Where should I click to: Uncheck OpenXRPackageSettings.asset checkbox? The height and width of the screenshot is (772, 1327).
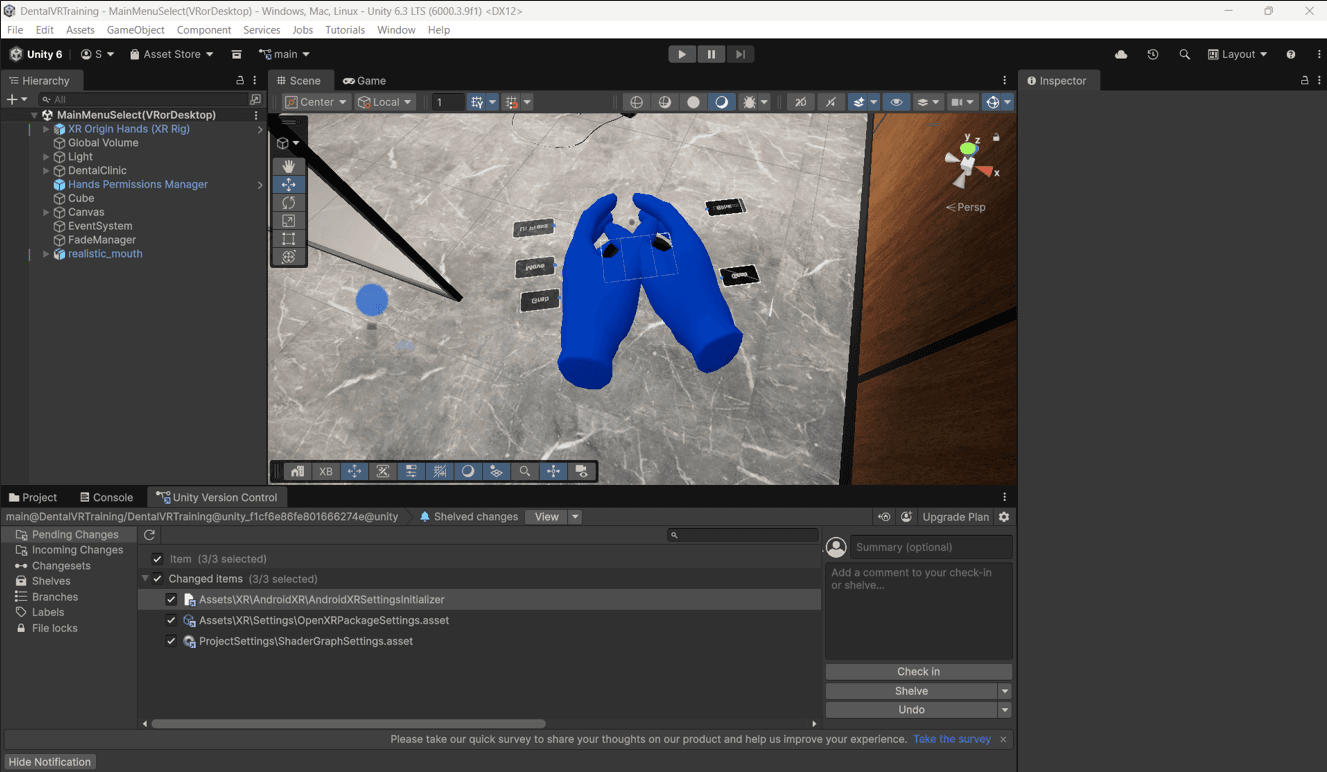pyautogui.click(x=171, y=620)
